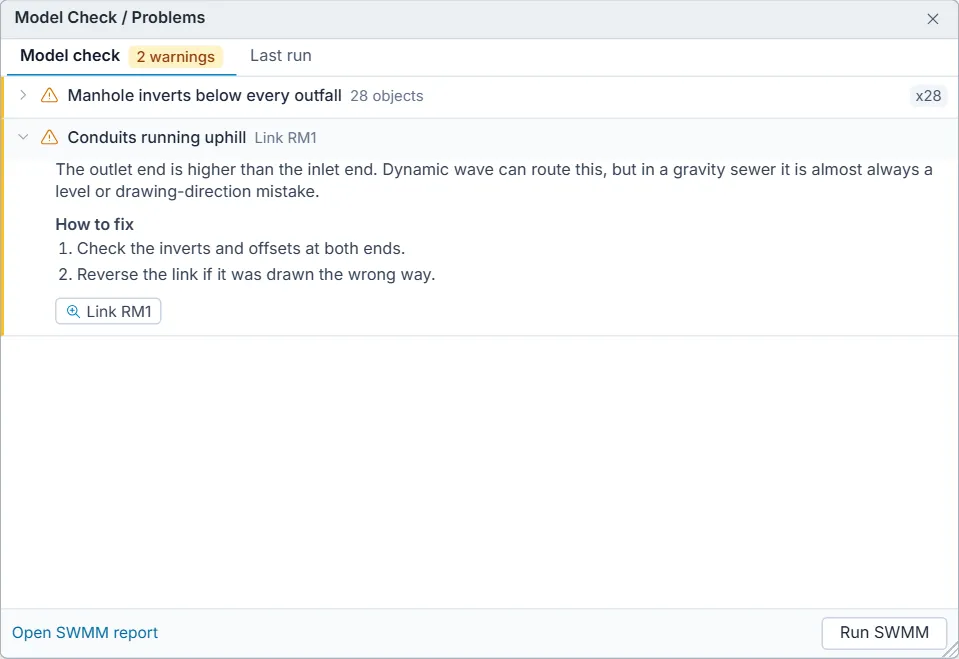Select the Model check tab
The width and height of the screenshot is (959, 659).
coord(70,56)
